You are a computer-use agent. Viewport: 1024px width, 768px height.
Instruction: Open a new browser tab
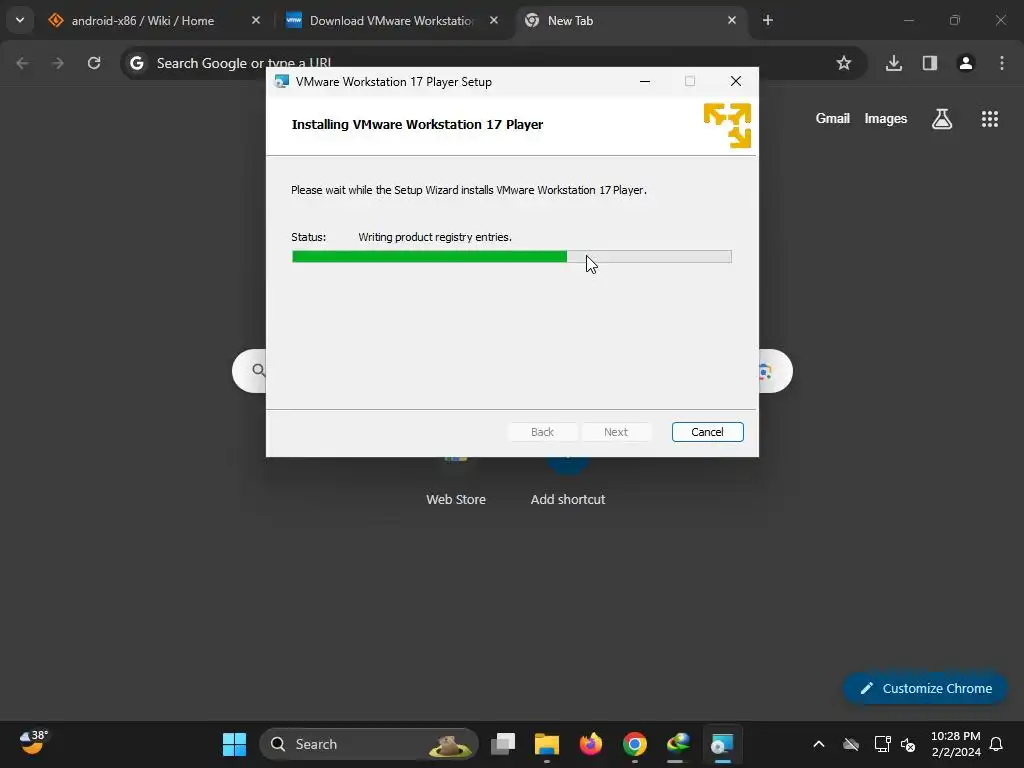(768, 21)
